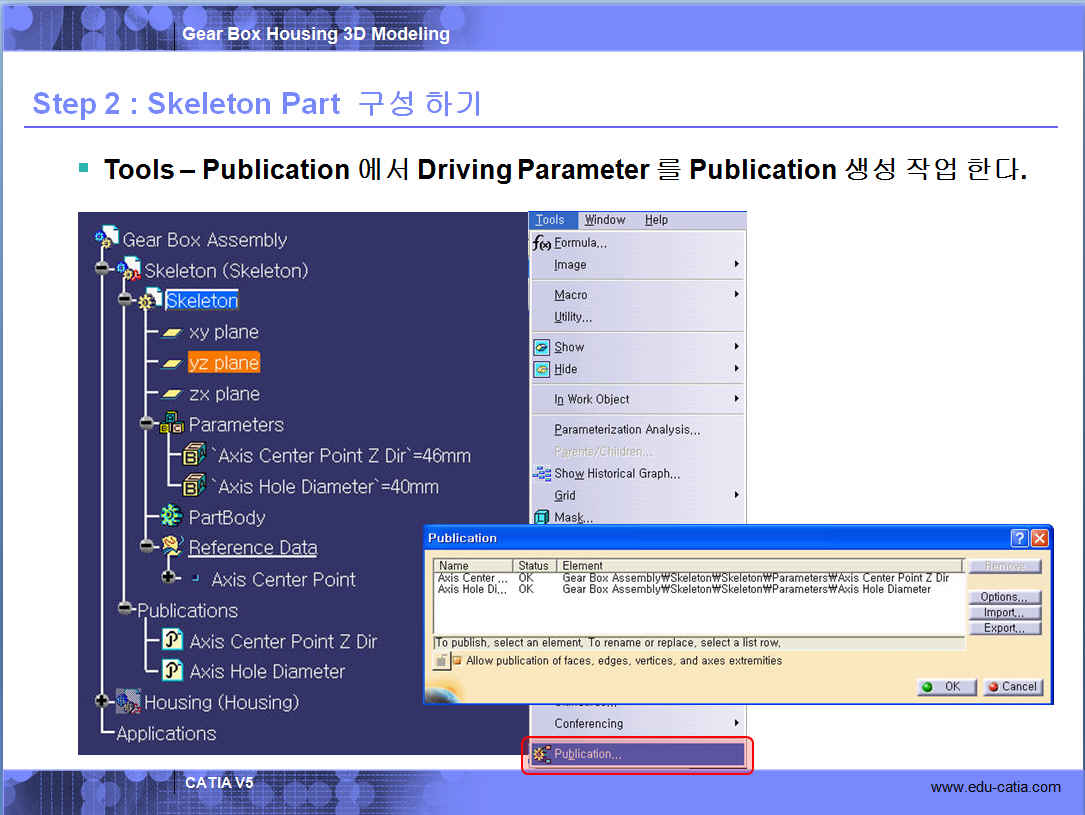This screenshot has width=1085, height=815.
Task: Click the PartBody gear icon in tree
Action: (x=171, y=516)
